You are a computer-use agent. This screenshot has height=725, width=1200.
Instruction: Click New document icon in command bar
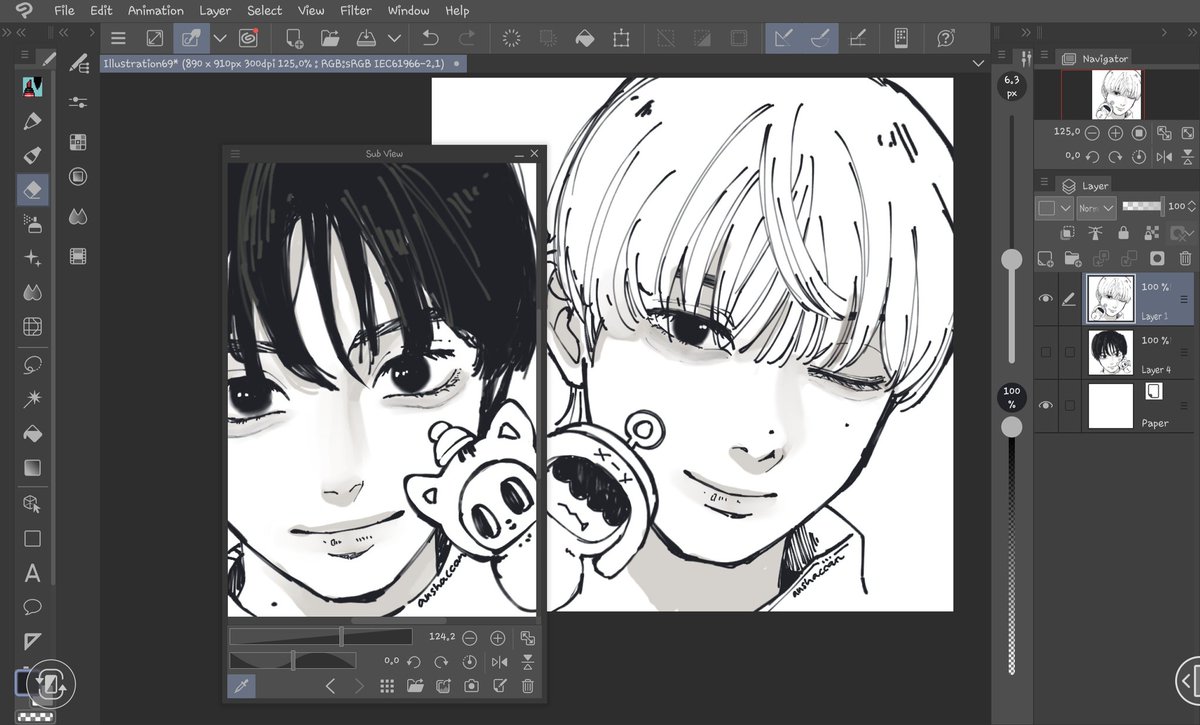294,38
